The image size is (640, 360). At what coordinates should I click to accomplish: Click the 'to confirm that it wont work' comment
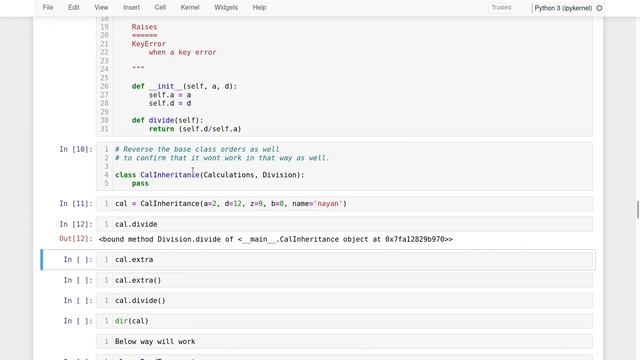222,158
